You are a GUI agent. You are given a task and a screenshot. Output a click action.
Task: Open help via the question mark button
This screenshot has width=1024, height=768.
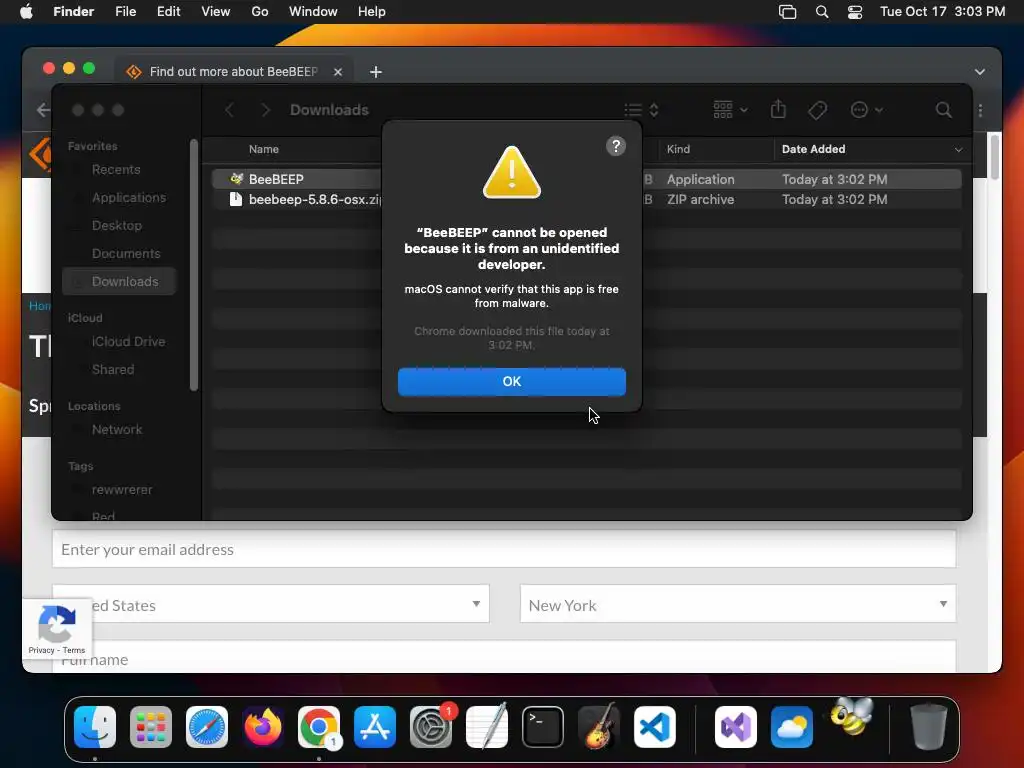[x=615, y=146]
